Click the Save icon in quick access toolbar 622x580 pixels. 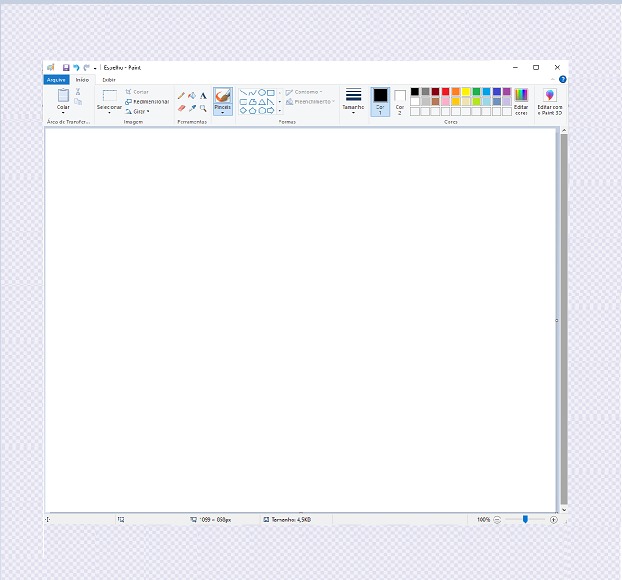coord(66,67)
